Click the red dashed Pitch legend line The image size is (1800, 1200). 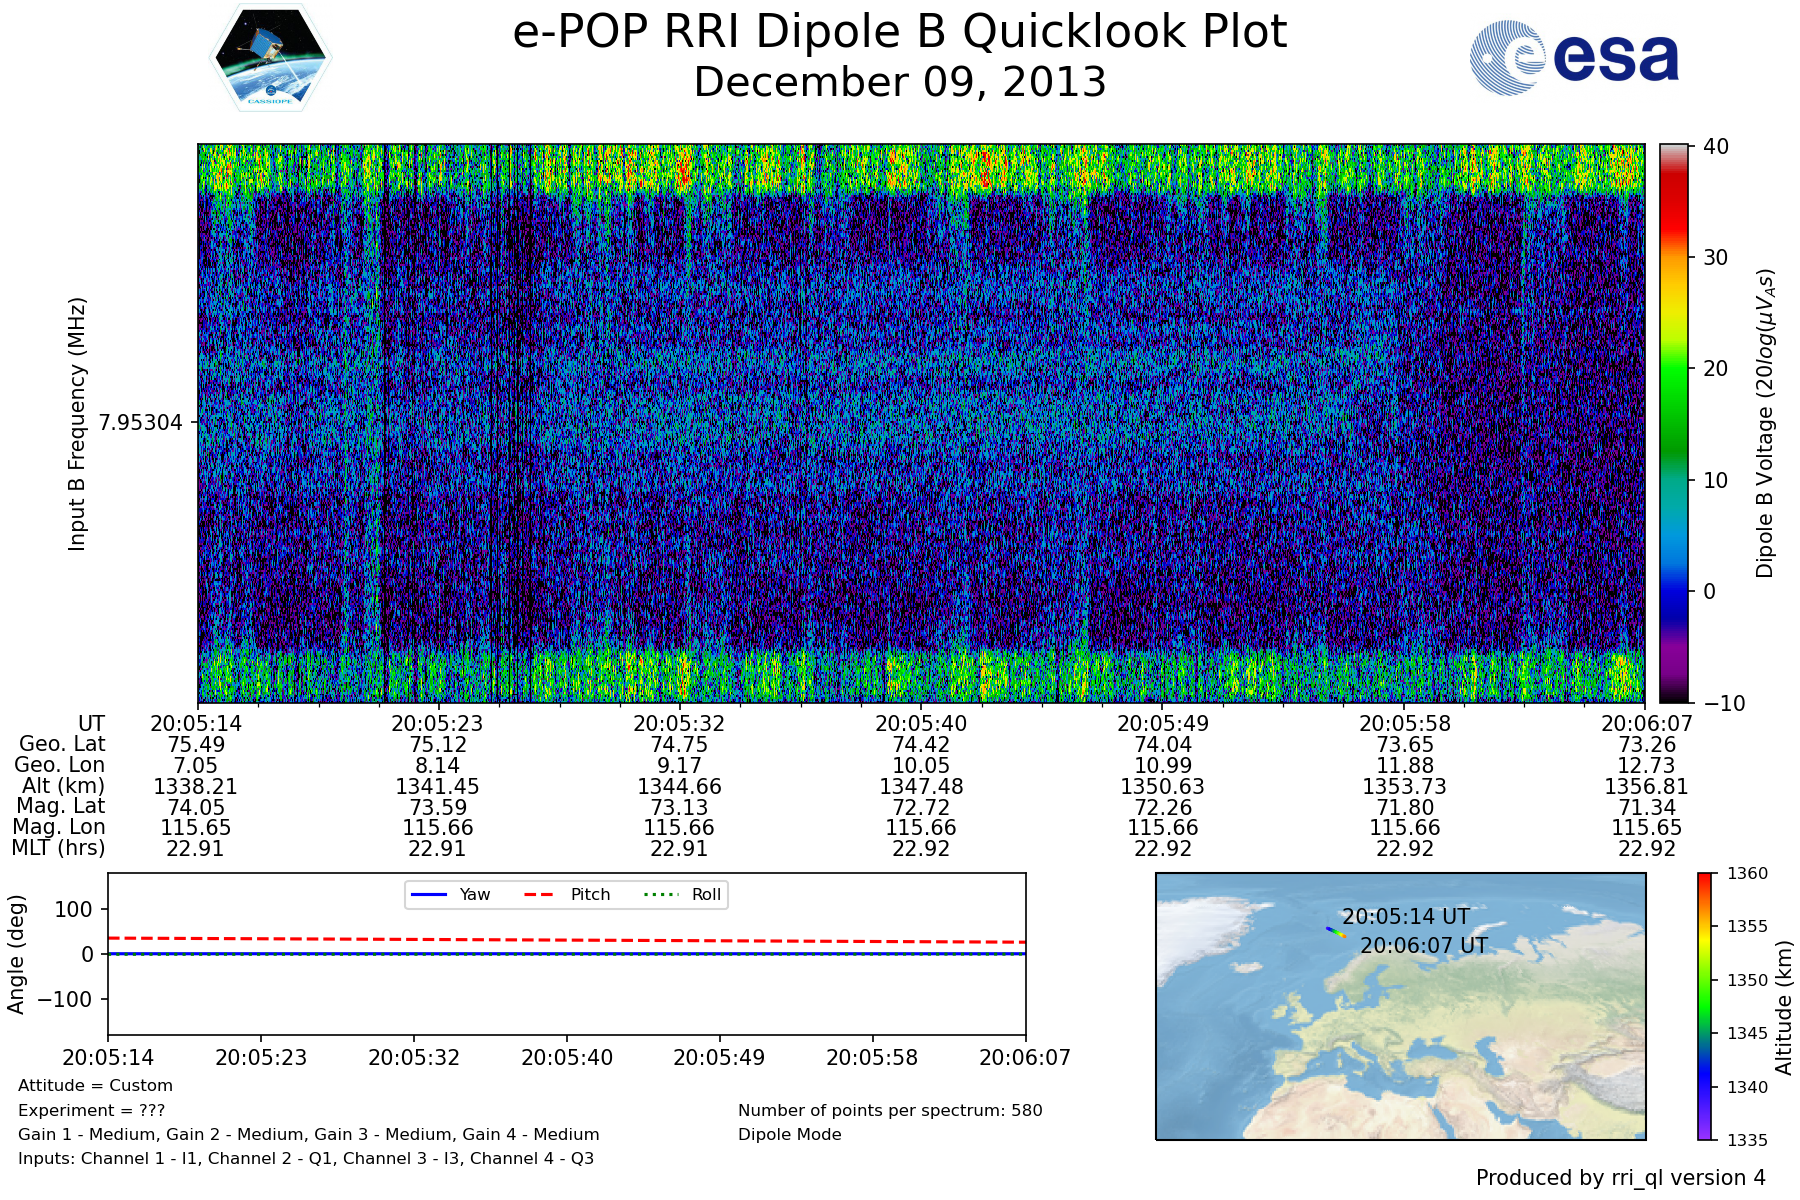(539, 894)
